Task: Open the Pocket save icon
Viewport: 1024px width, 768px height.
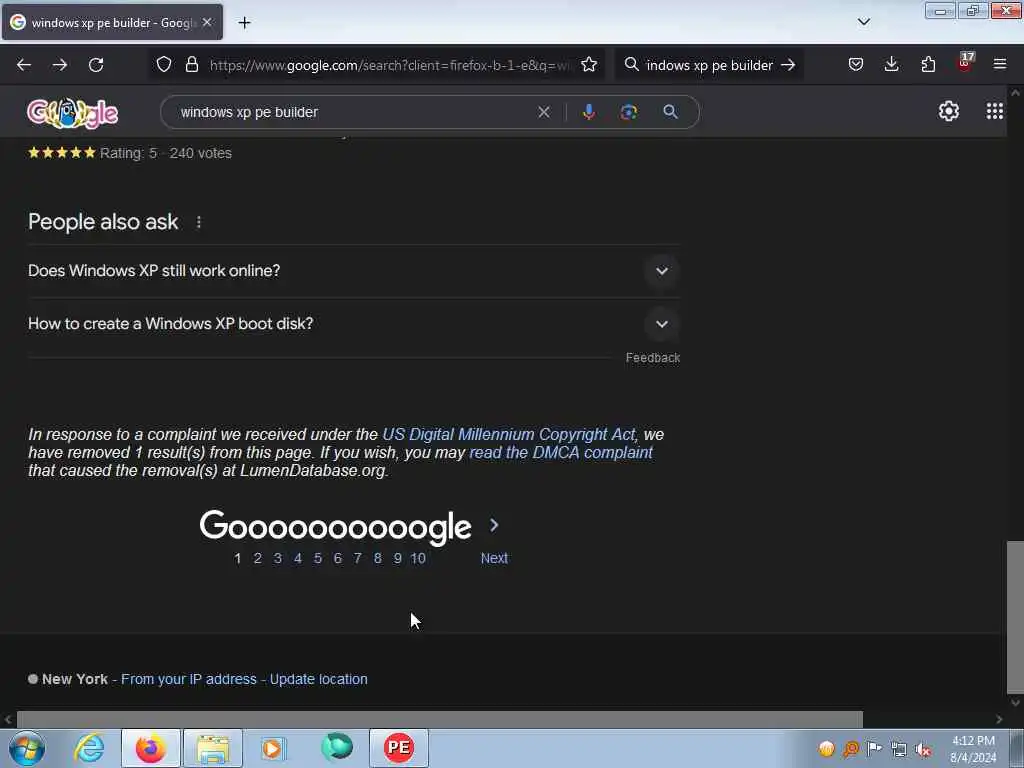Action: tap(856, 65)
